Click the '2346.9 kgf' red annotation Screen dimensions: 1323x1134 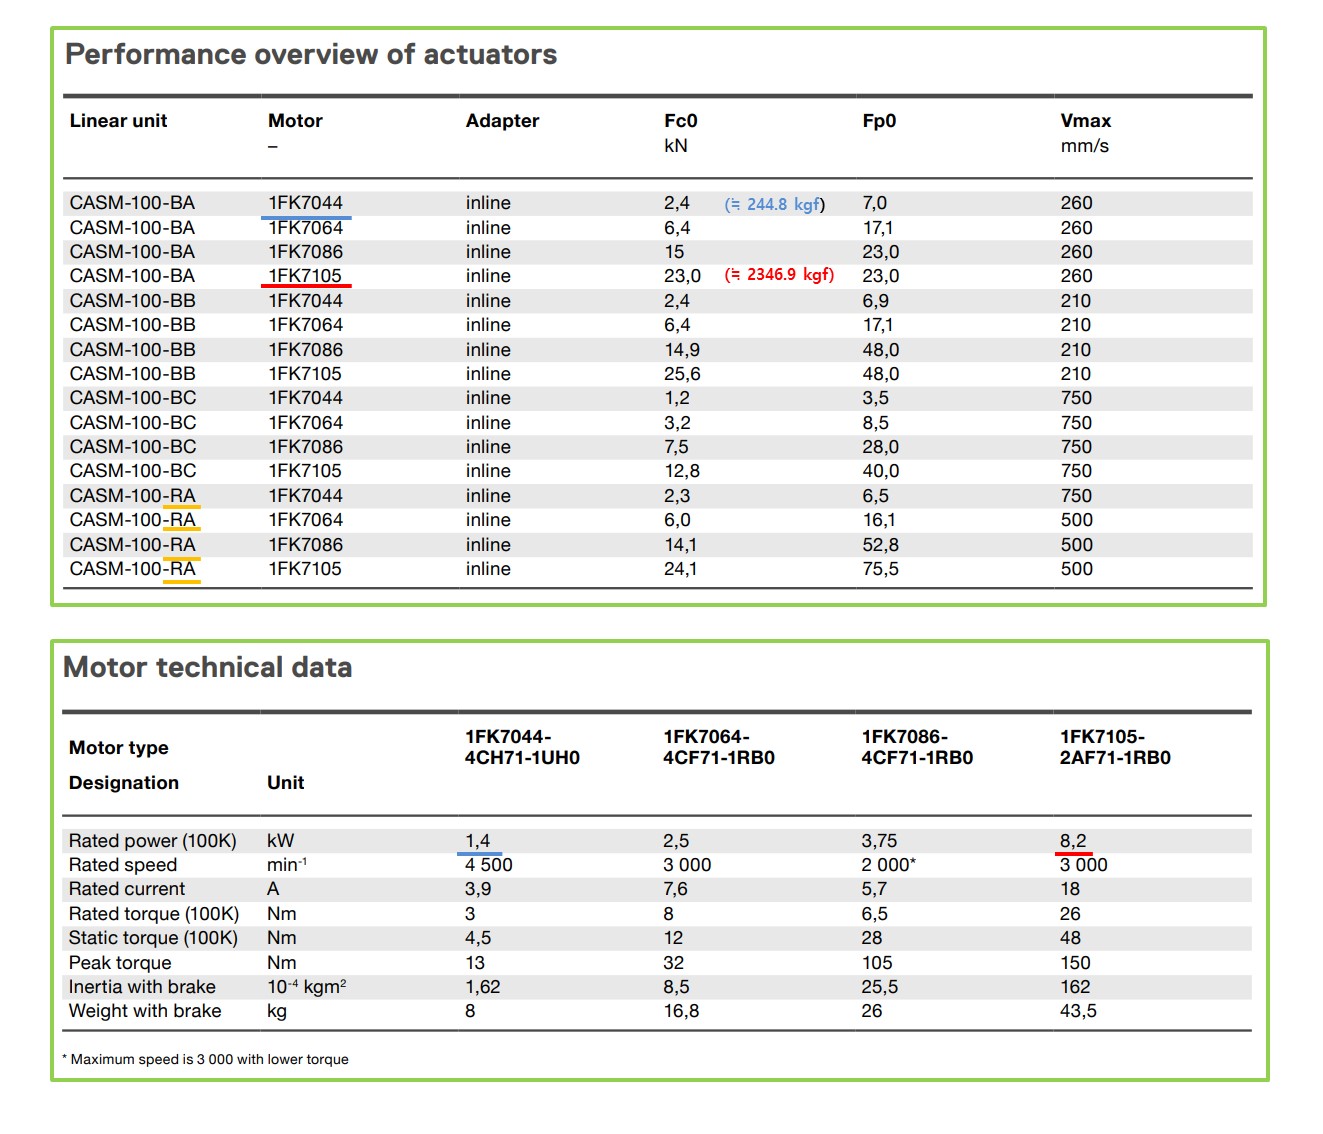(x=779, y=275)
